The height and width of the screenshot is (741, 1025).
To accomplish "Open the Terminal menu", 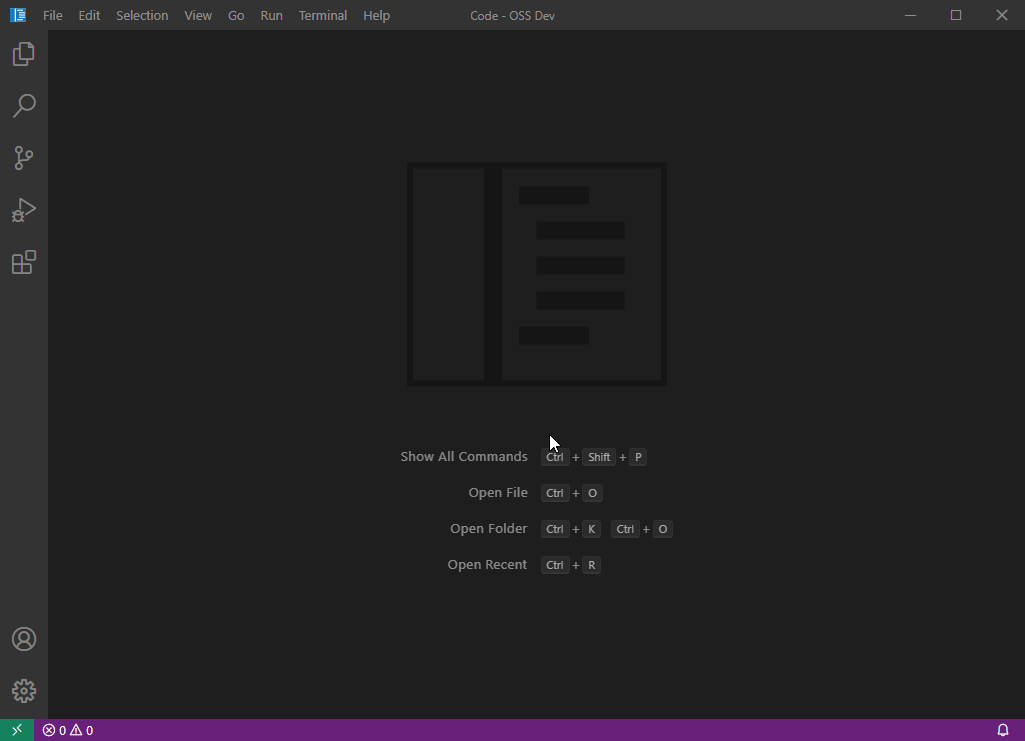I will point(323,15).
